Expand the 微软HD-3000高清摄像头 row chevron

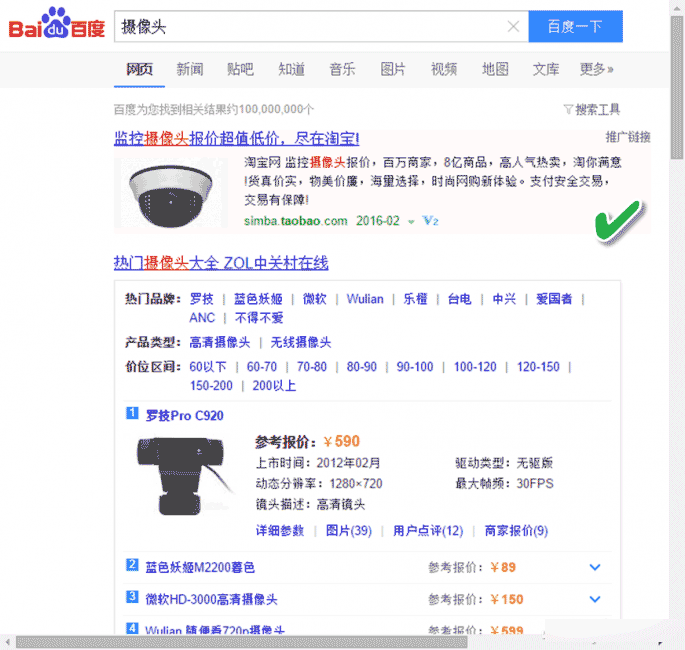[595, 599]
